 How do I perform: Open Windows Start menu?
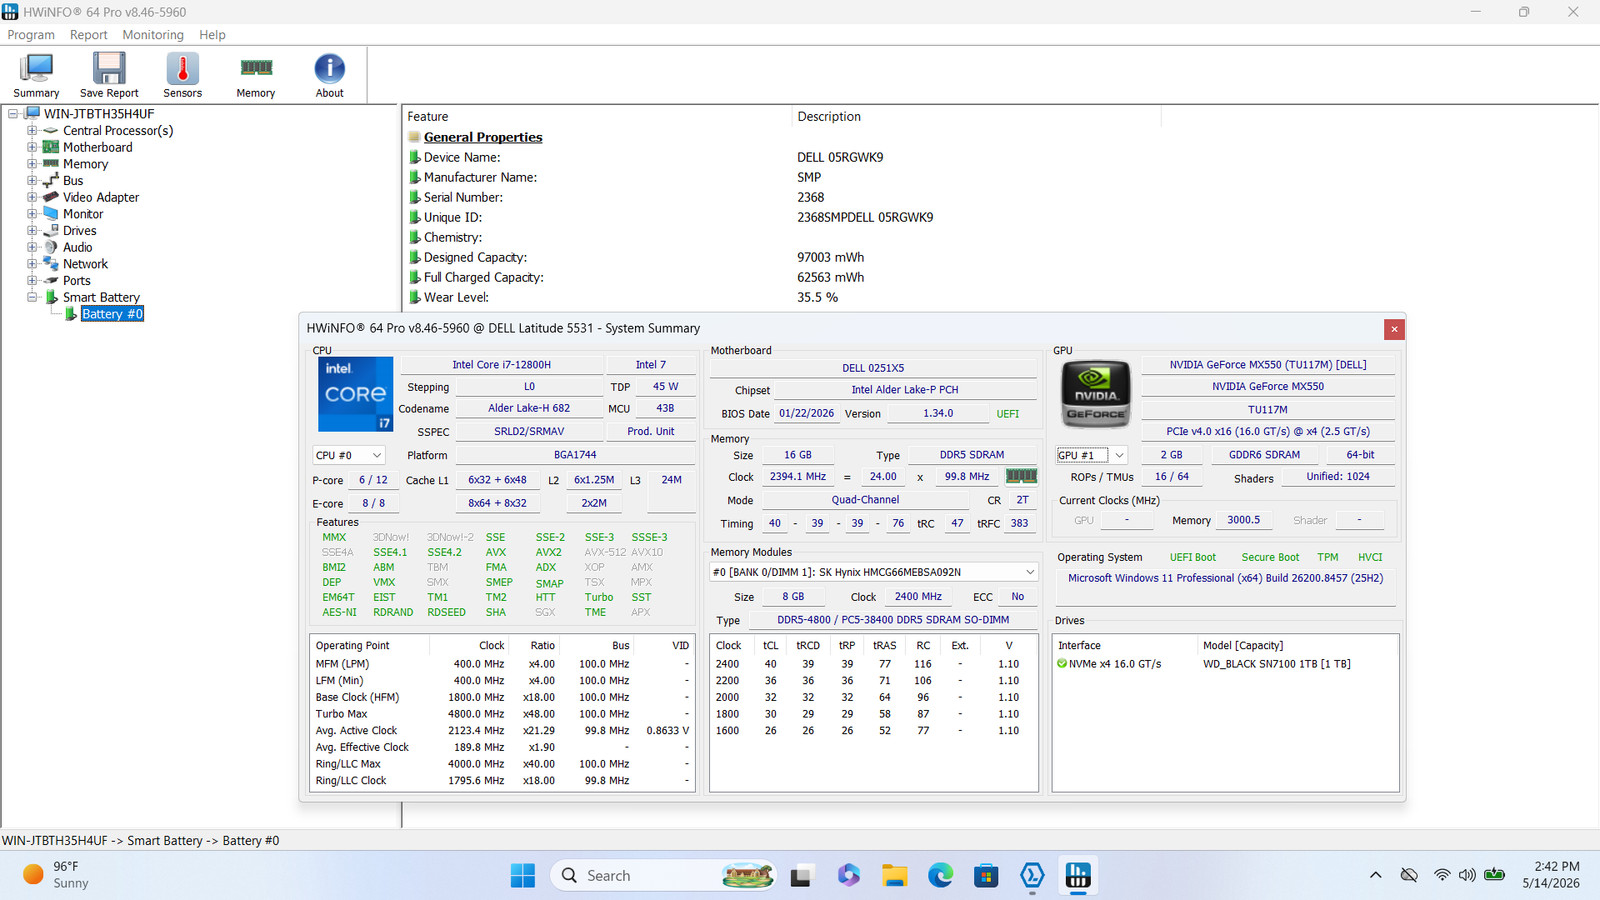(523, 876)
